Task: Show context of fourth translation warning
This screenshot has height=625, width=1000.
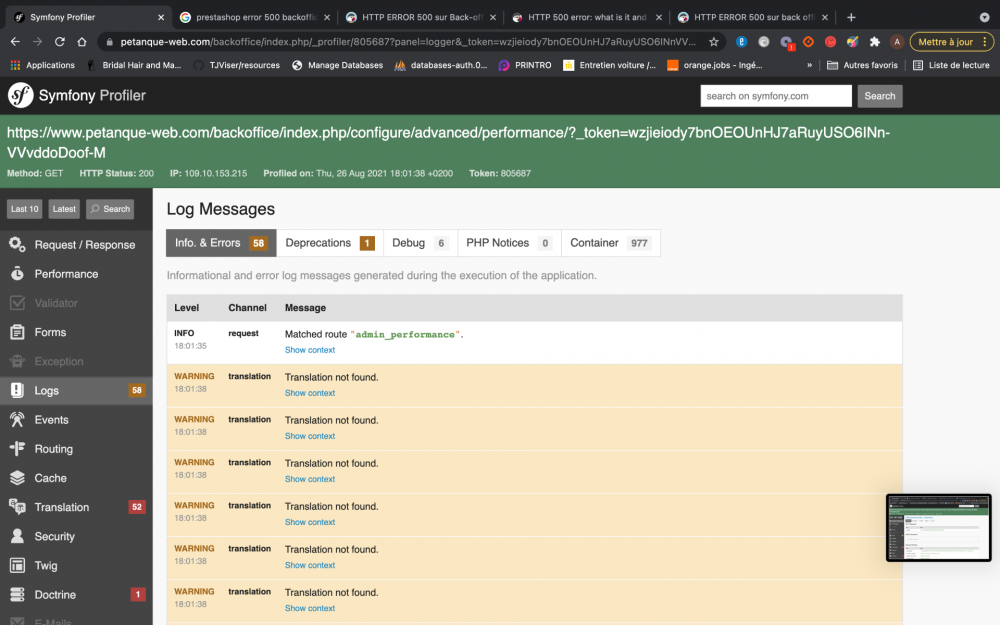Action: click(x=310, y=522)
